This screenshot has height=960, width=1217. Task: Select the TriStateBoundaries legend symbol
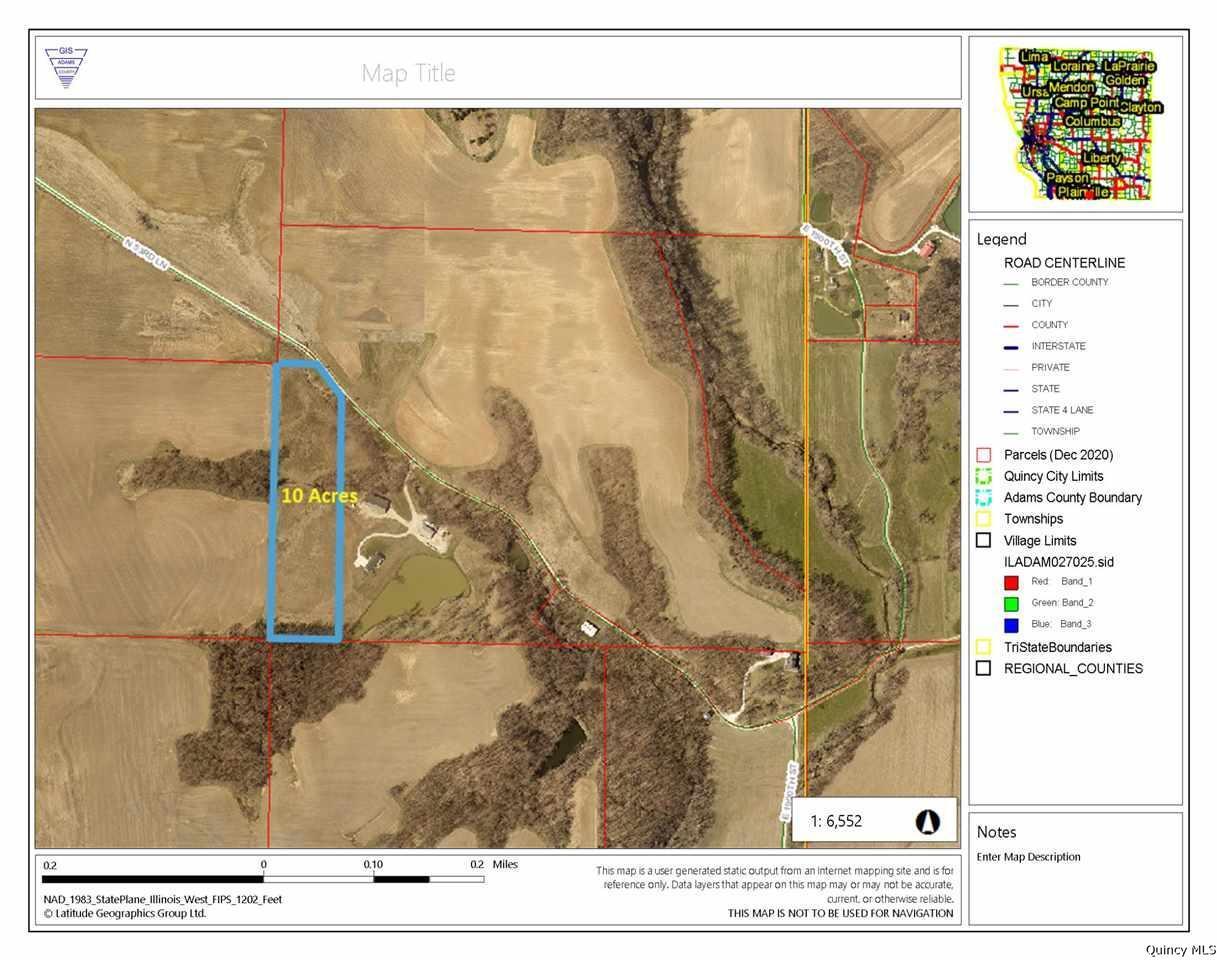[x=983, y=647]
